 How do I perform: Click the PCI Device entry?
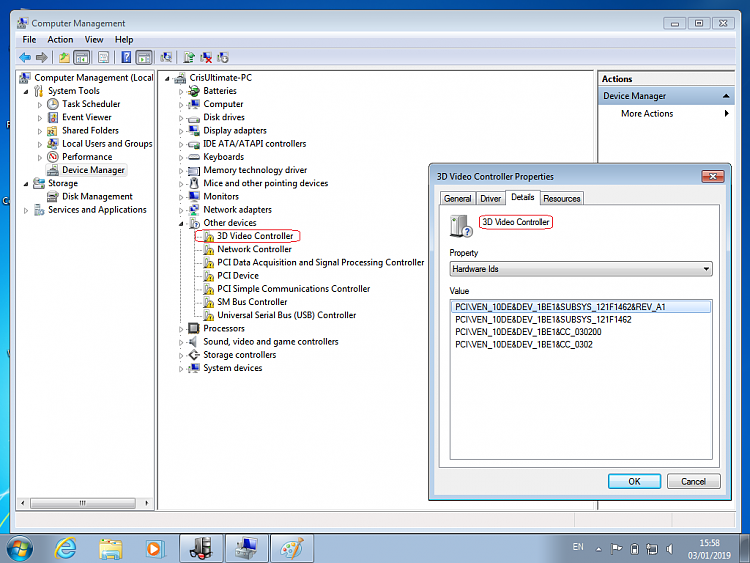pos(238,276)
